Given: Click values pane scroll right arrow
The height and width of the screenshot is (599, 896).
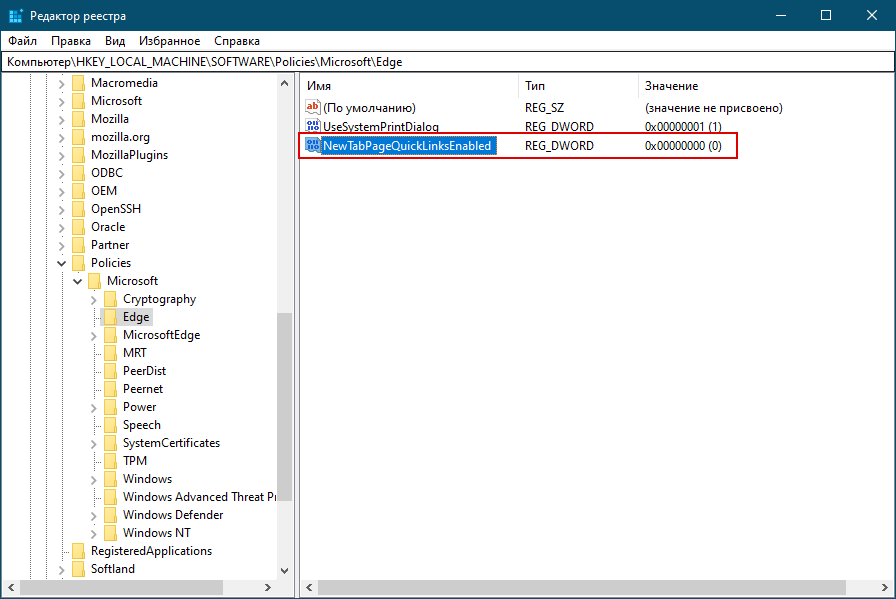Looking at the screenshot, I should (885, 588).
